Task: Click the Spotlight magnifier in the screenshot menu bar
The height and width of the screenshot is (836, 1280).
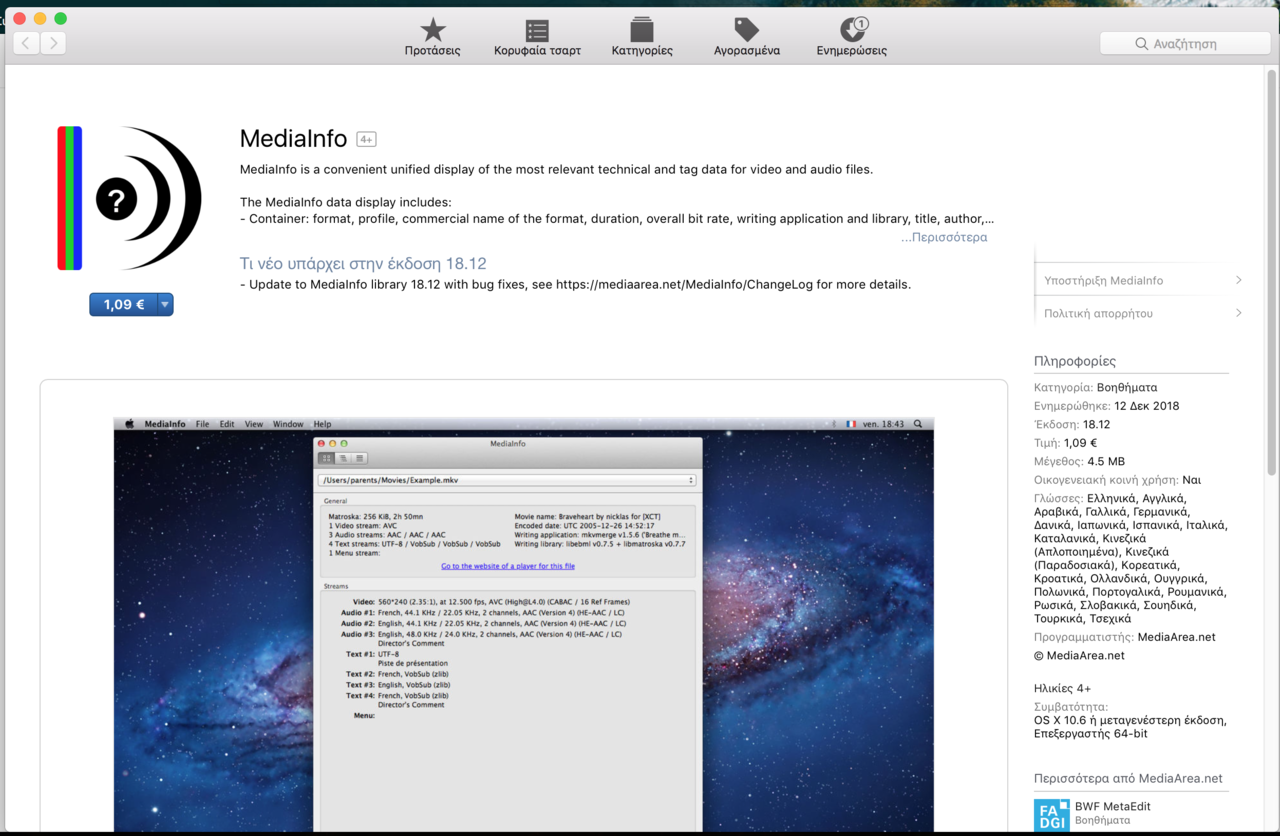Action: pyautogui.click(x=918, y=424)
